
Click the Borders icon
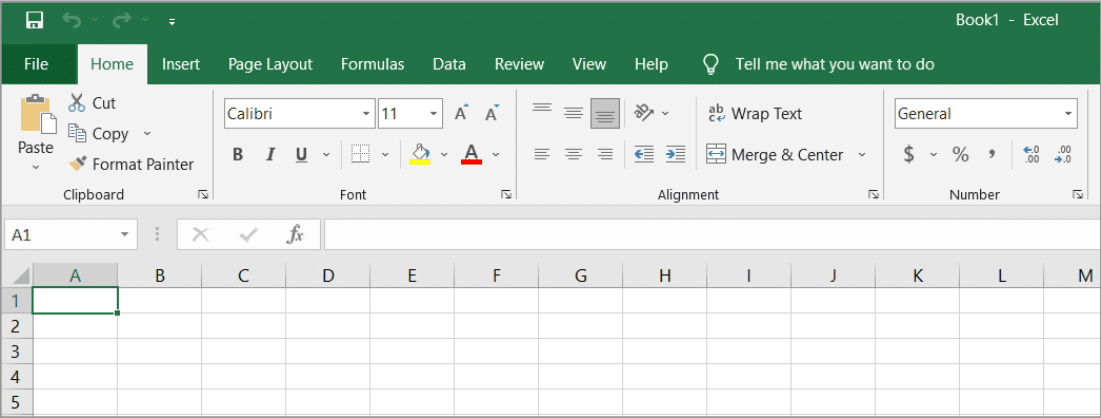click(361, 154)
